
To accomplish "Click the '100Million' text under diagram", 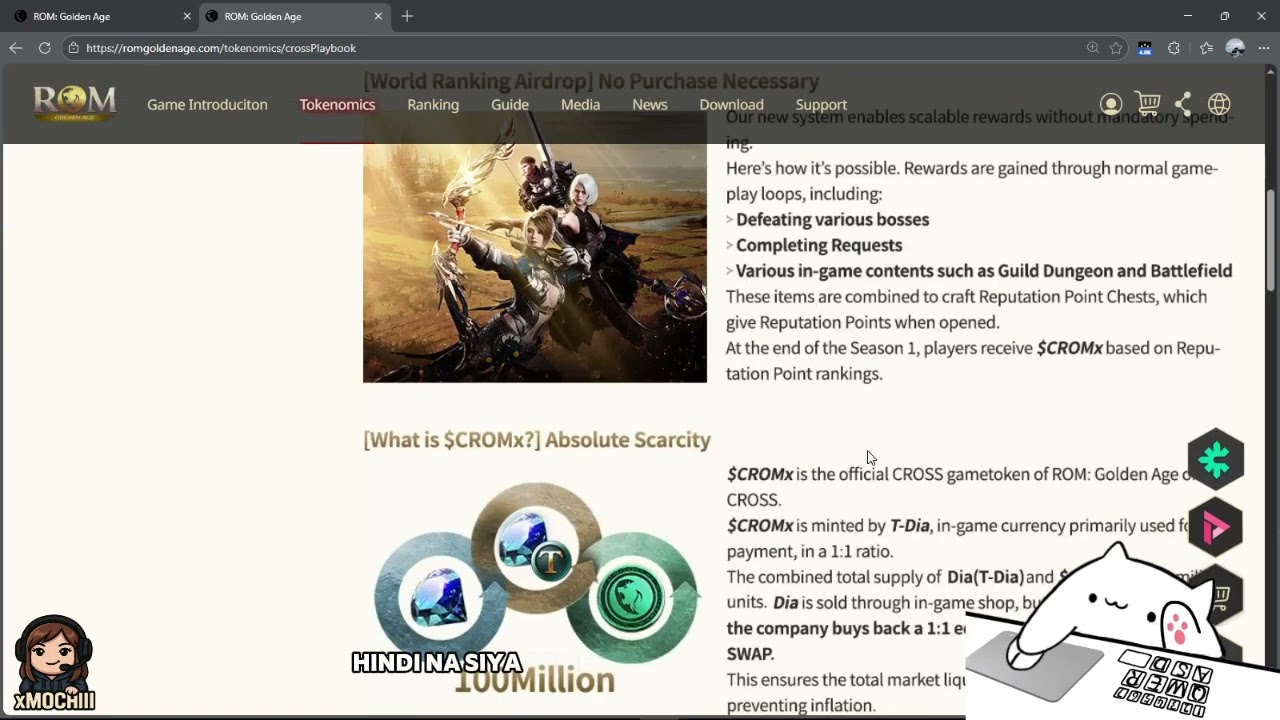I will (535, 681).
